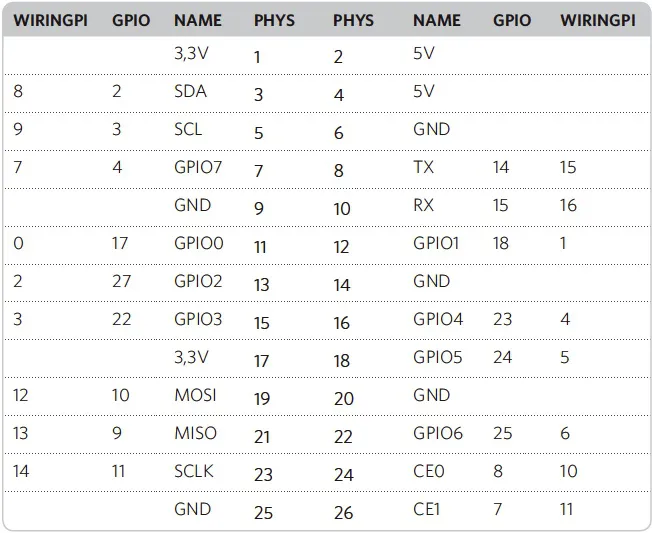Click the GPIO6 name cell
Image resolution: width=652 pixels, height=533 pixels.
pyautogui.click(x=438, y=433)
